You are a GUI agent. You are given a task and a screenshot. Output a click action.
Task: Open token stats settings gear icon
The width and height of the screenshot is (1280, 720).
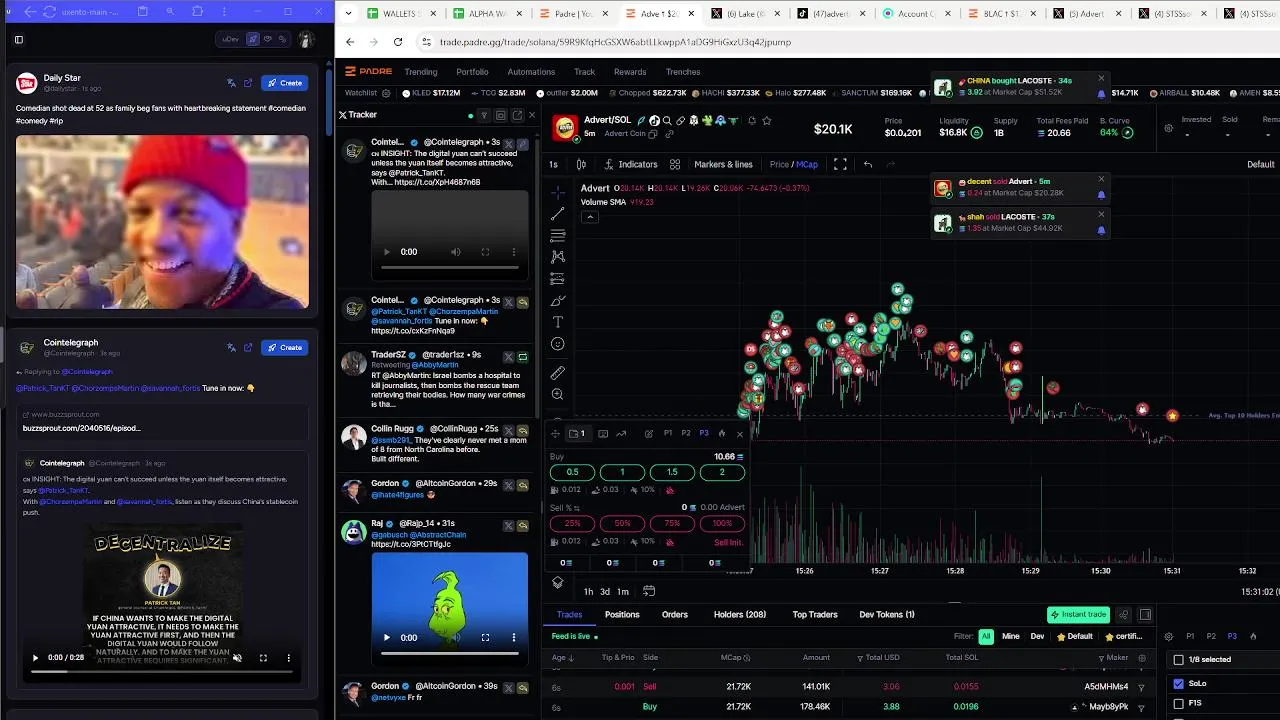1168,128
